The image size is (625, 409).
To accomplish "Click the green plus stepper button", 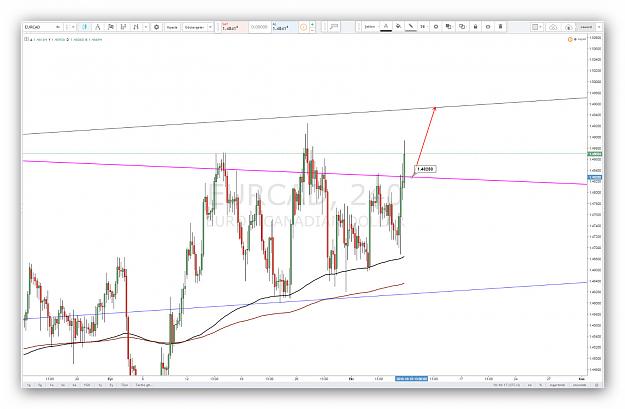I will pyautogui.click(x=312, y=24).
